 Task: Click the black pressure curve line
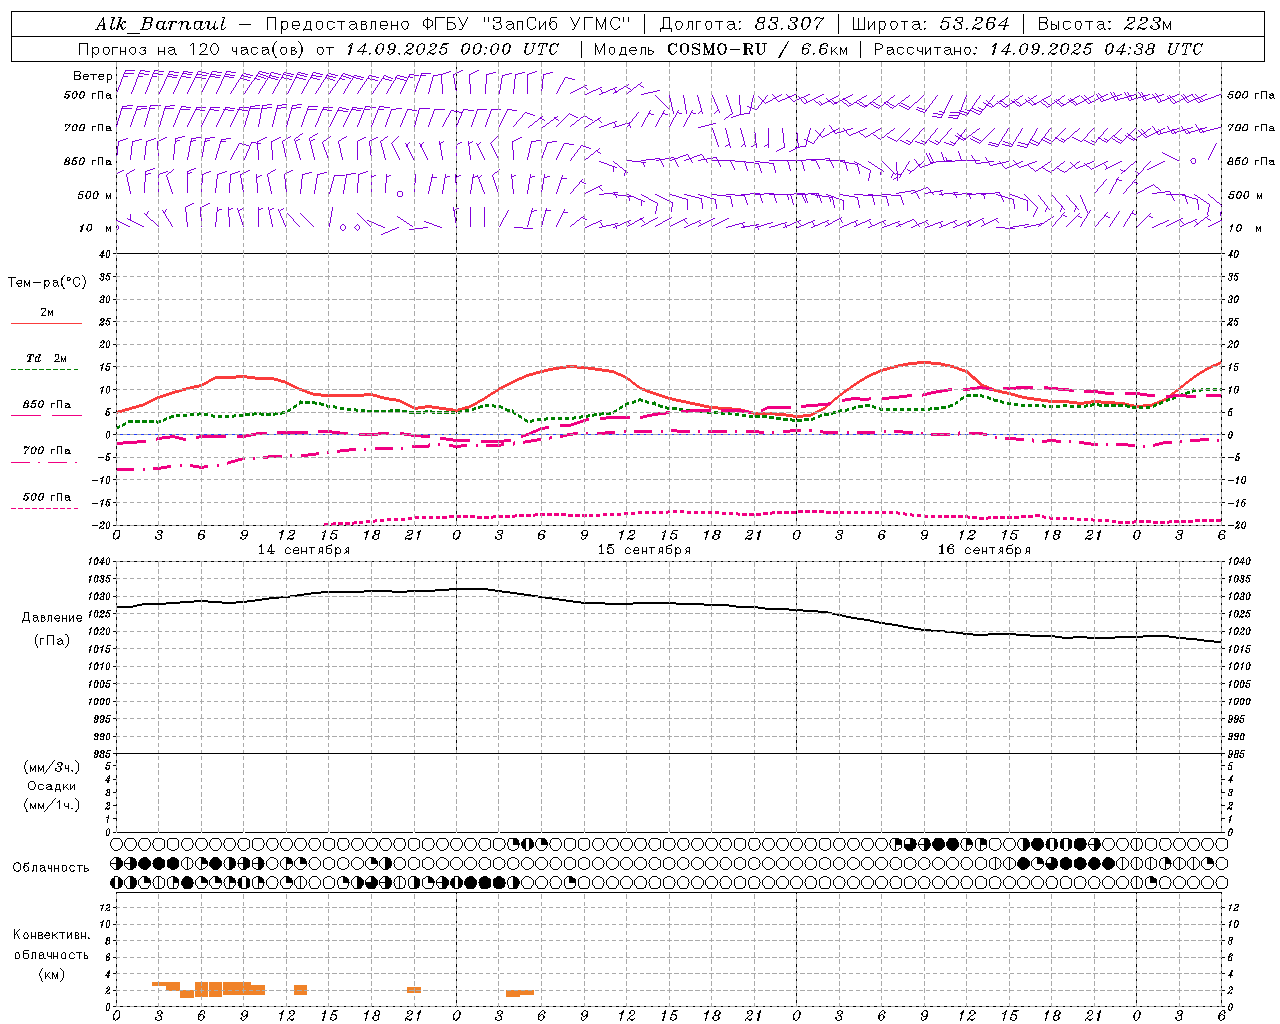668,604
